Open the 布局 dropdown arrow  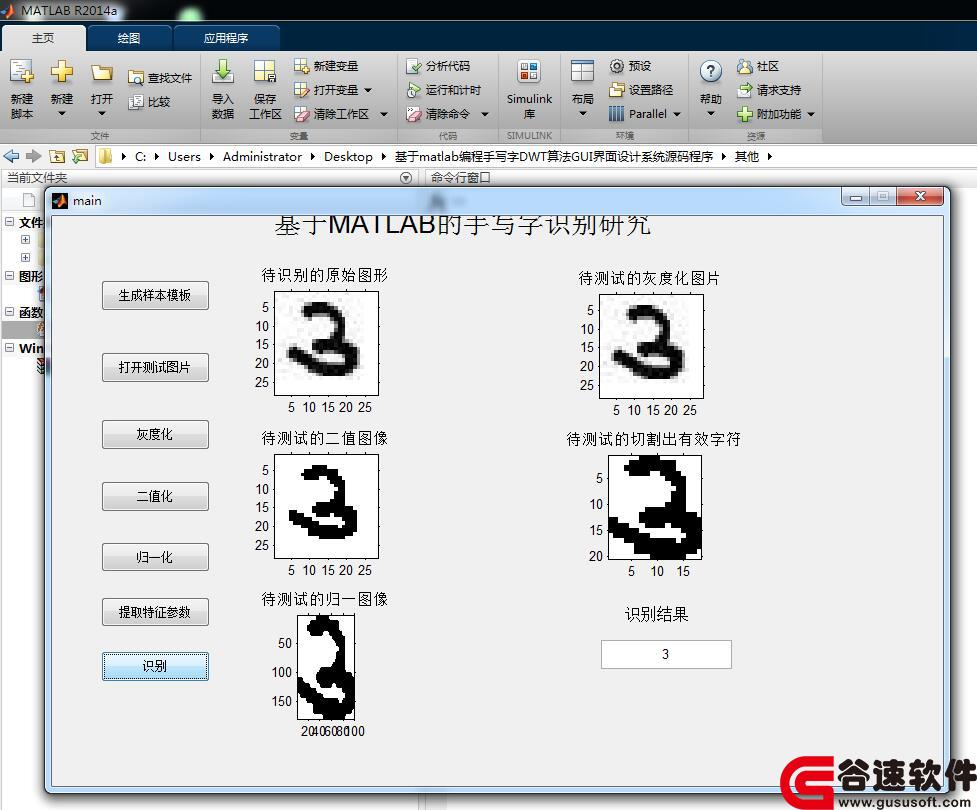583,114
